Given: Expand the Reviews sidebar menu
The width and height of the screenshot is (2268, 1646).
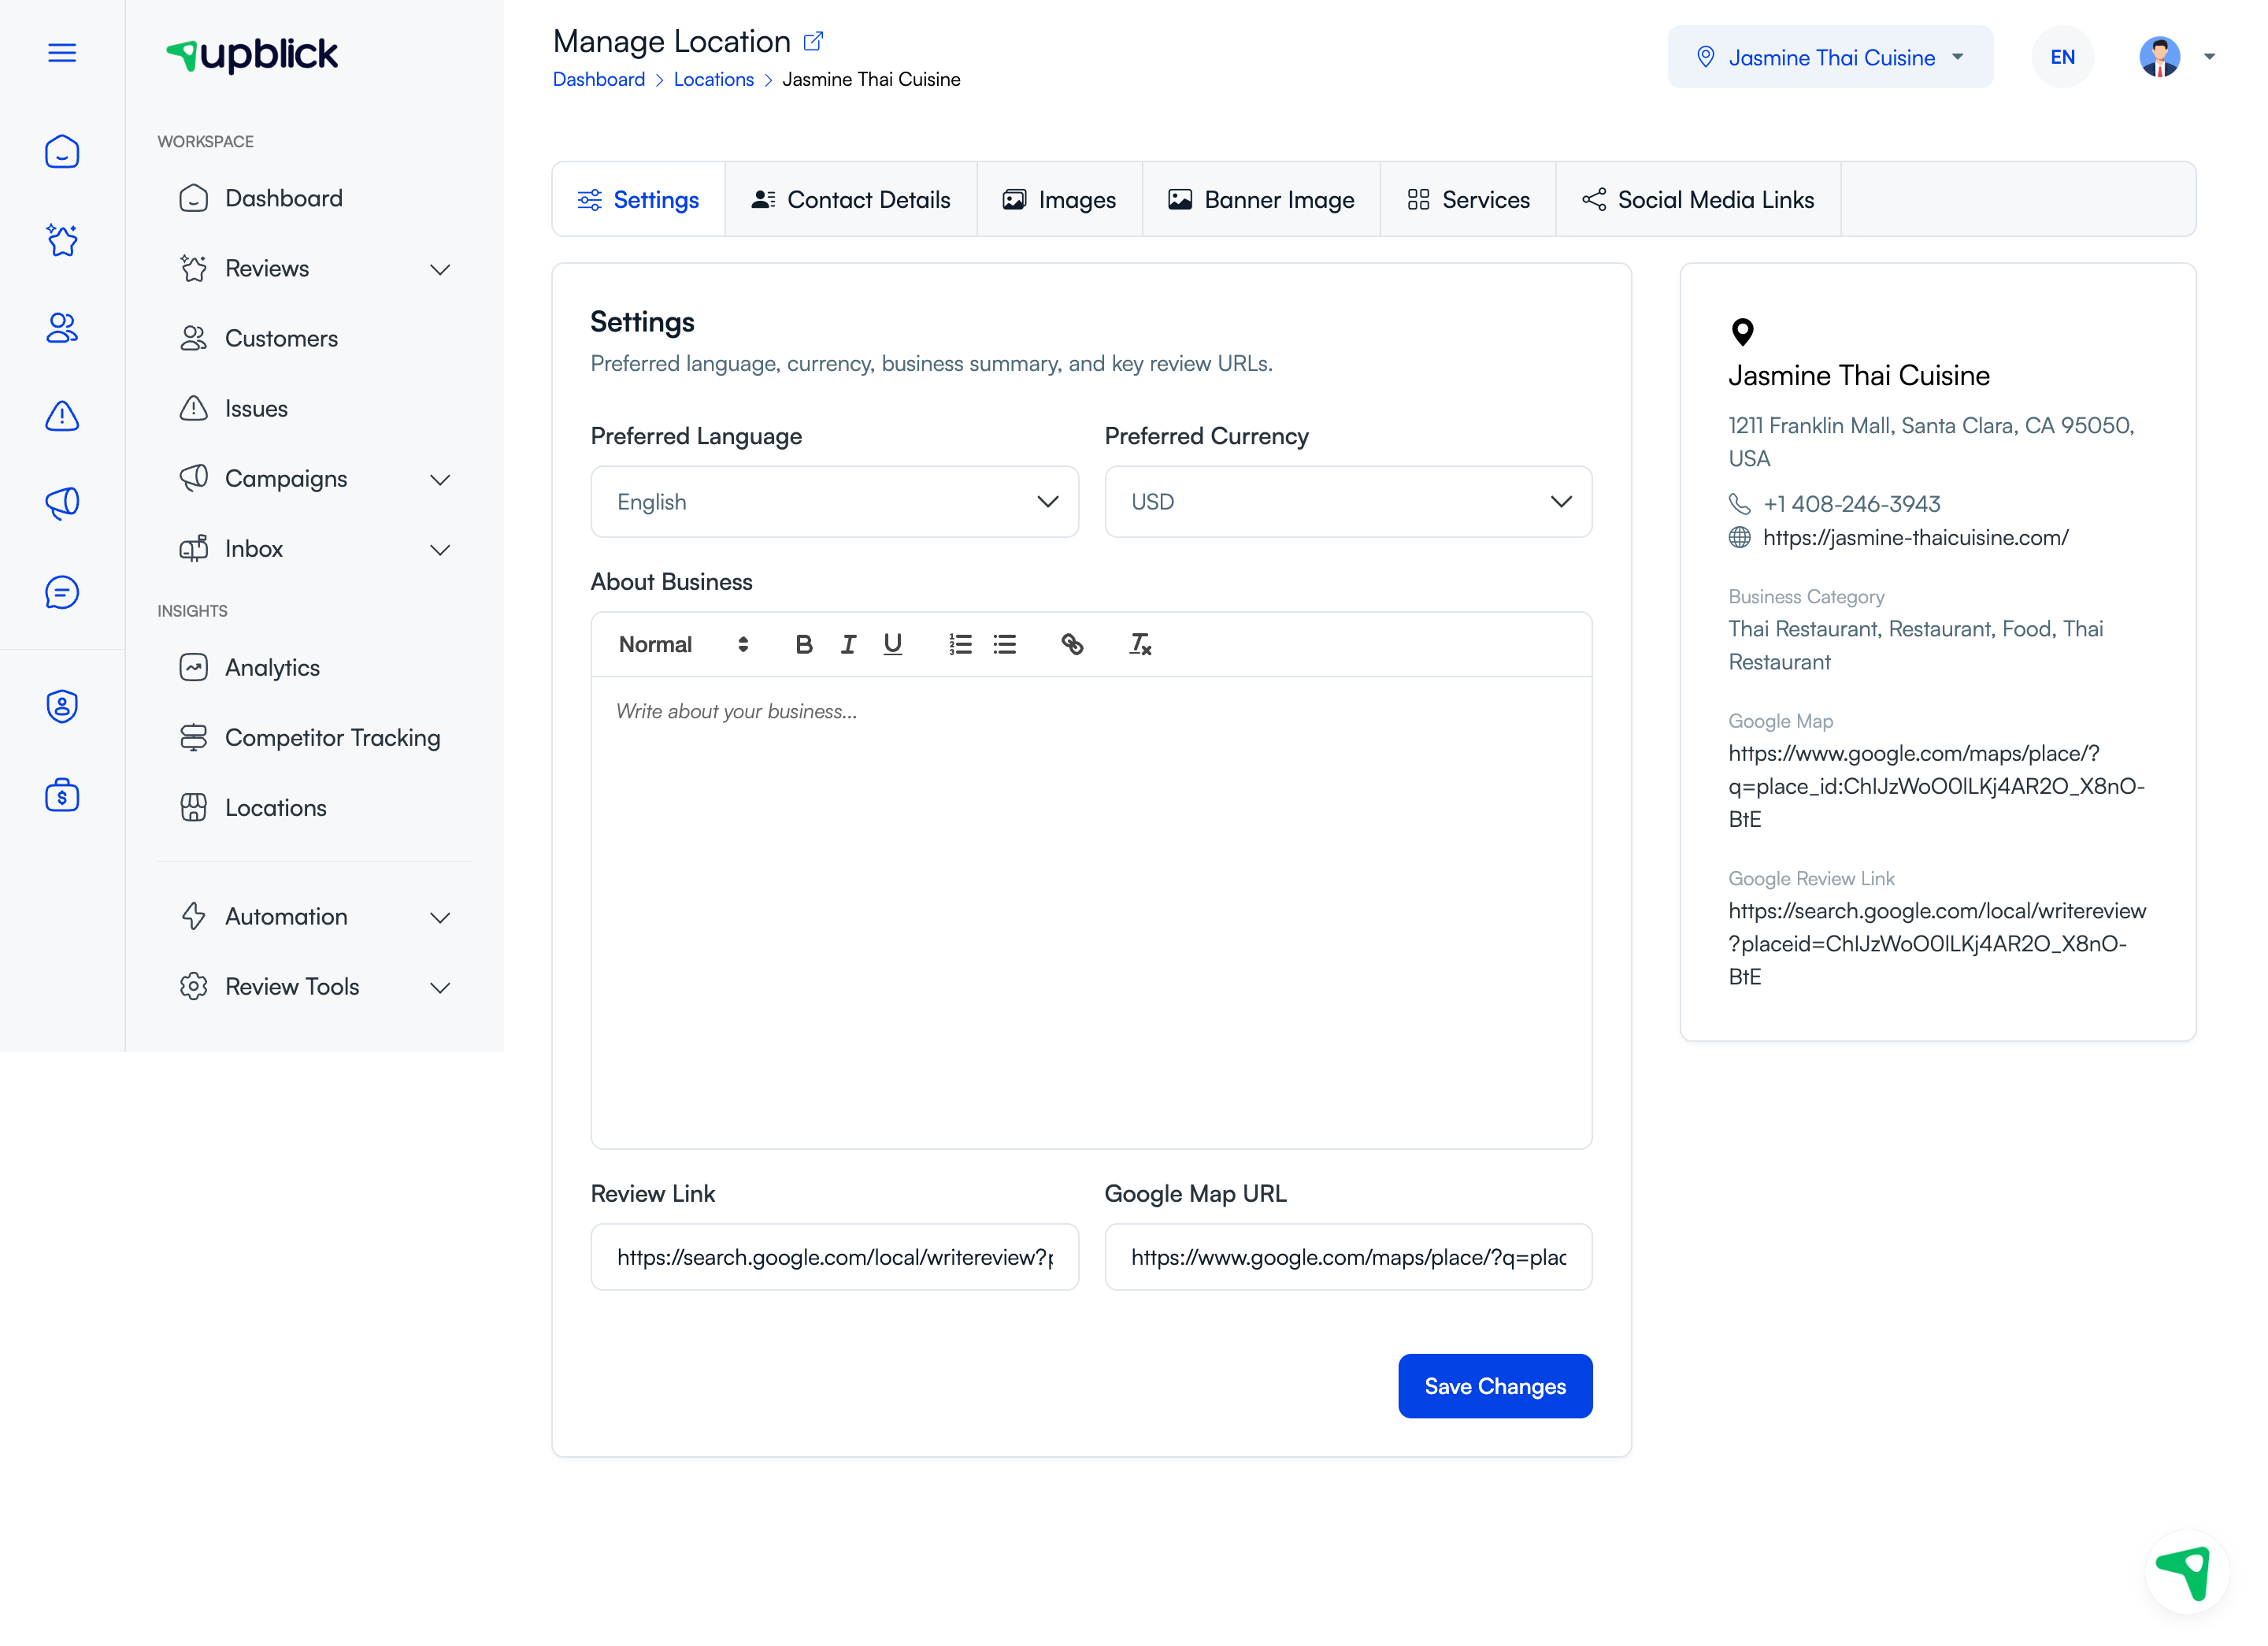Looking at the screenshot, I should [314, 268].
